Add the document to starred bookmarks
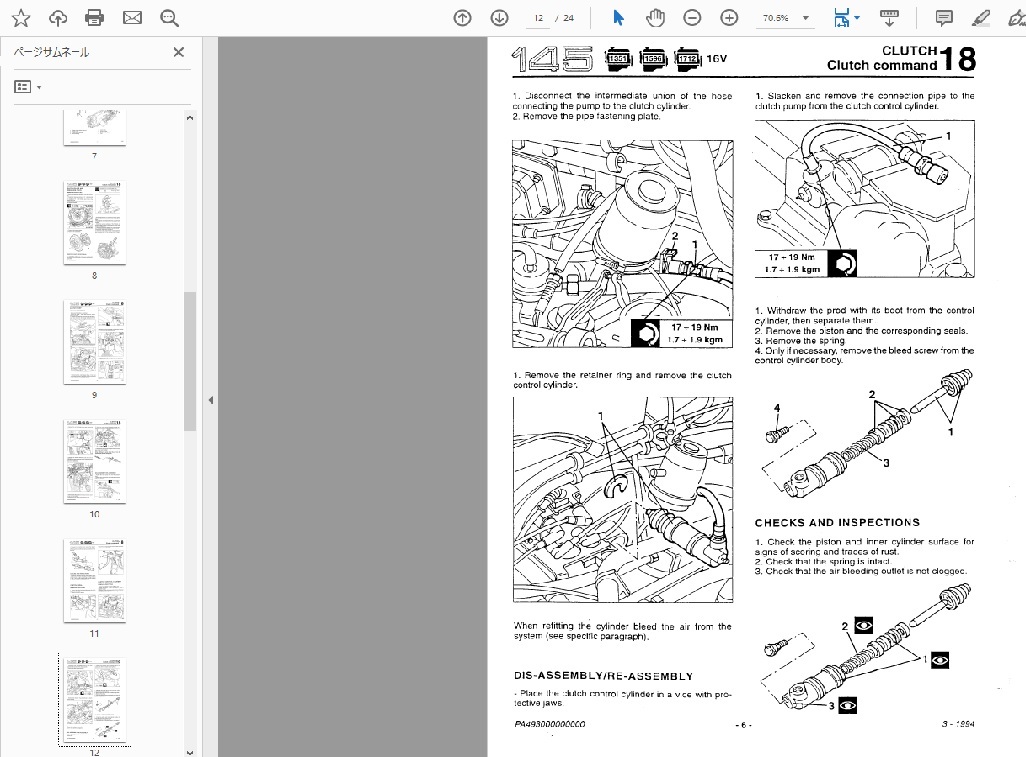1026x757 pixels. [x=21, y=18]
